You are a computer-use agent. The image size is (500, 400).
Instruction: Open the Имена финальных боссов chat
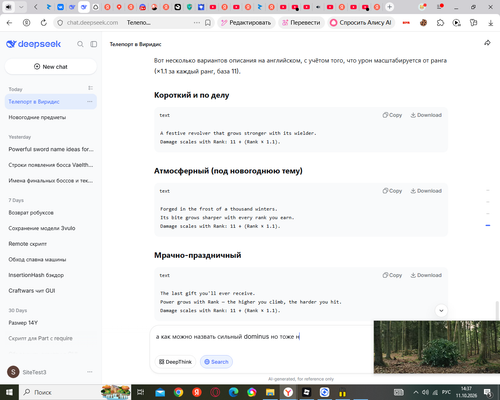(51, 181)
